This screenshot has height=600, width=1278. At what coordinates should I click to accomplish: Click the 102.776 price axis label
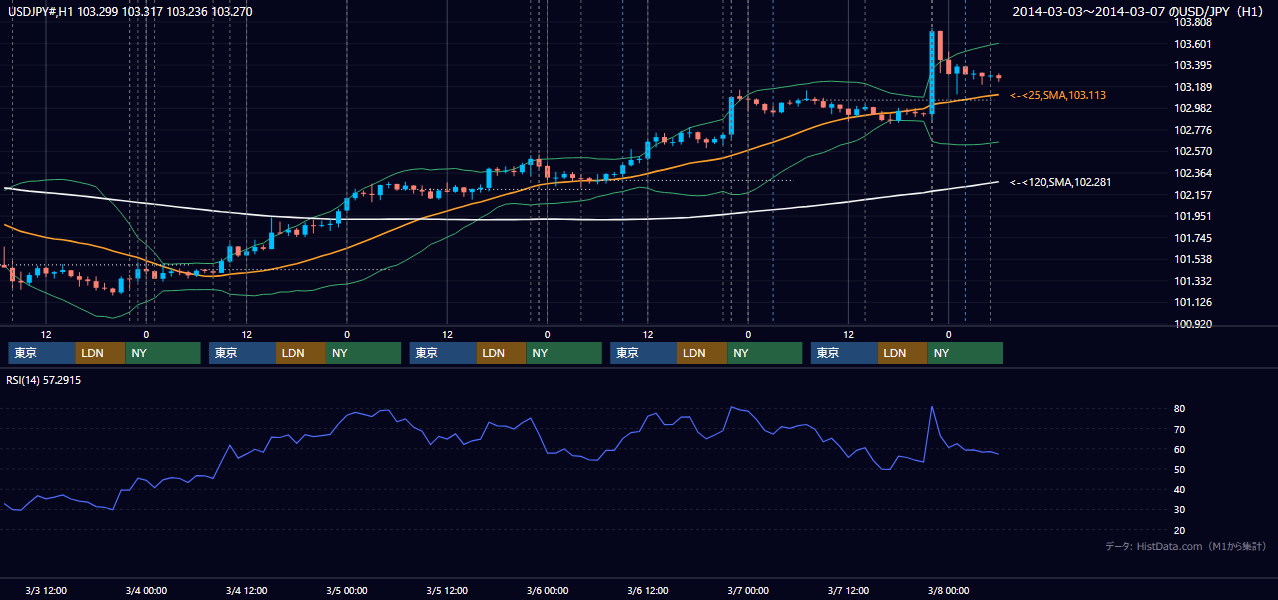[x=1192, y=130]
